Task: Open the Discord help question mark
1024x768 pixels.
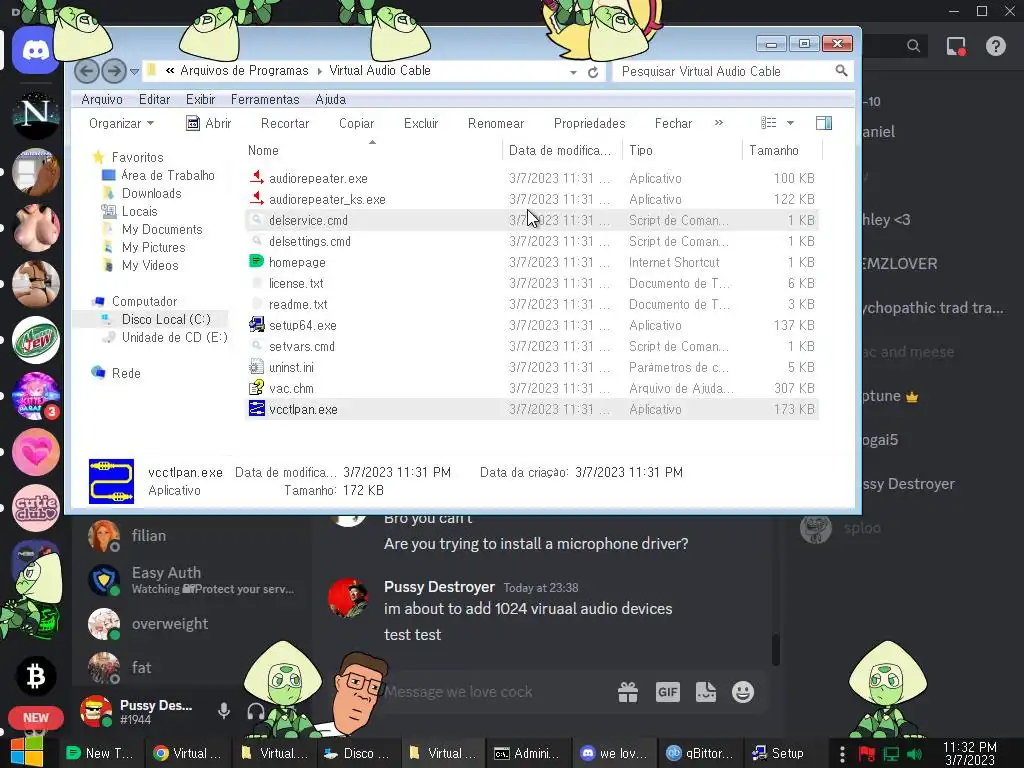Action: (995, 46)
